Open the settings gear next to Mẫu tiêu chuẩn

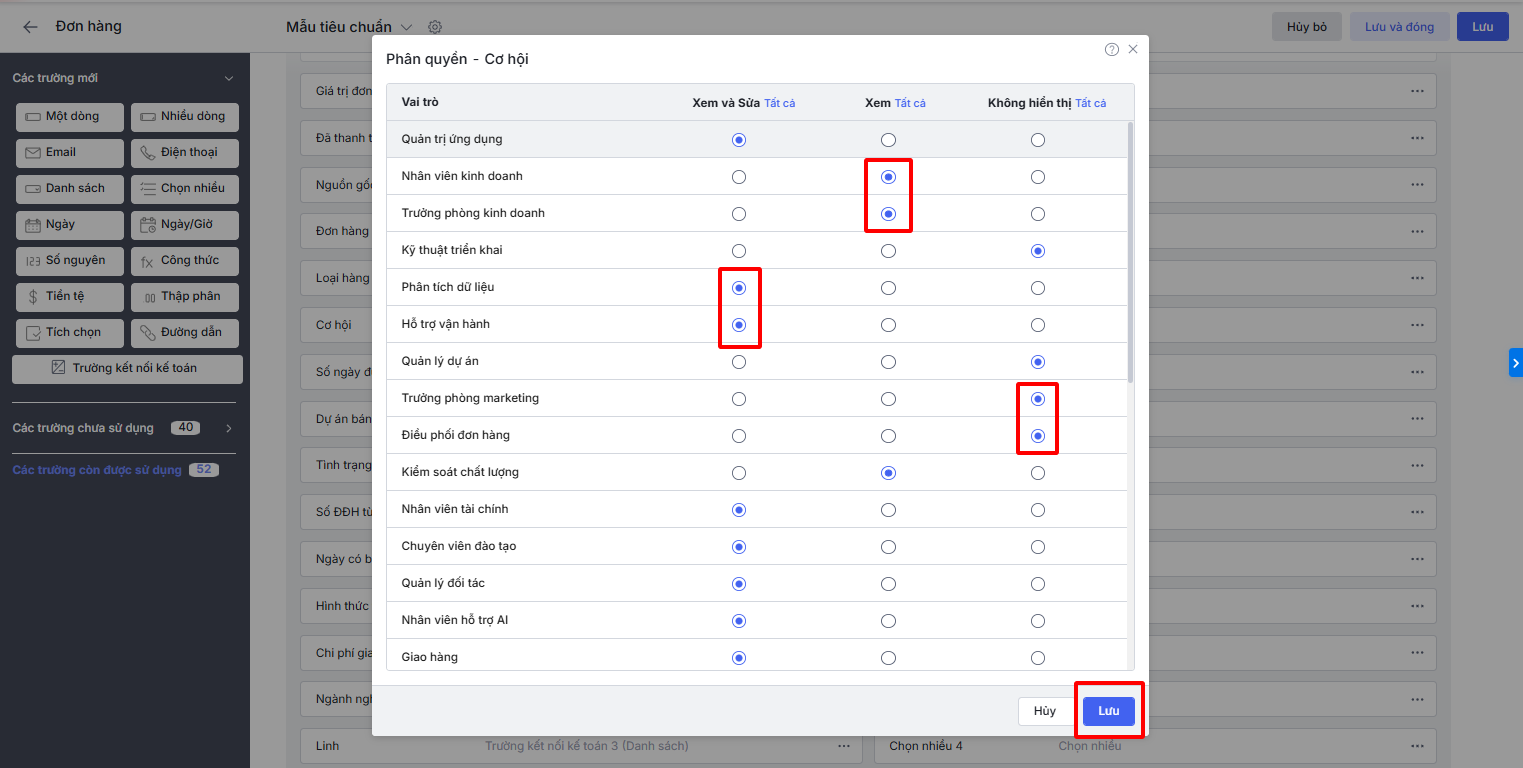434,27
